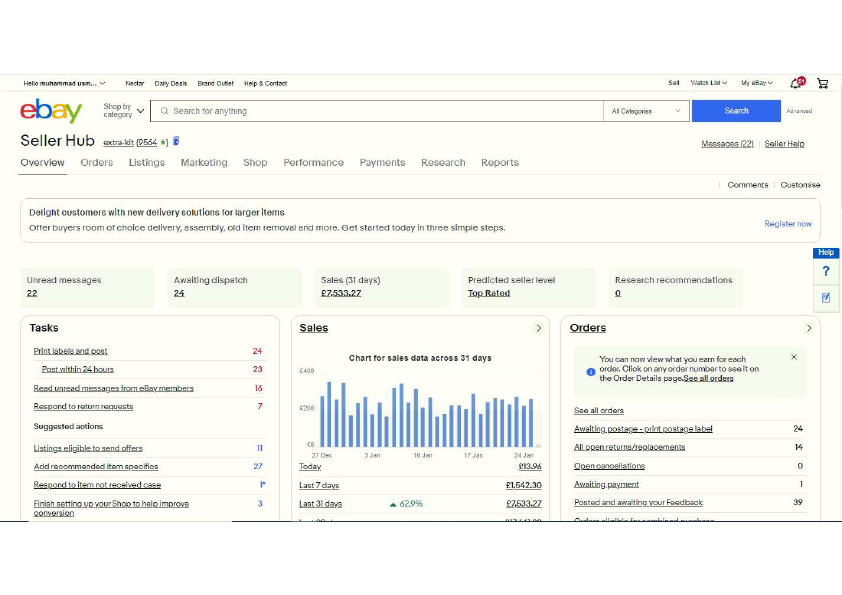
Task: Click the eBay logo
Action: (x=51, y=111)
